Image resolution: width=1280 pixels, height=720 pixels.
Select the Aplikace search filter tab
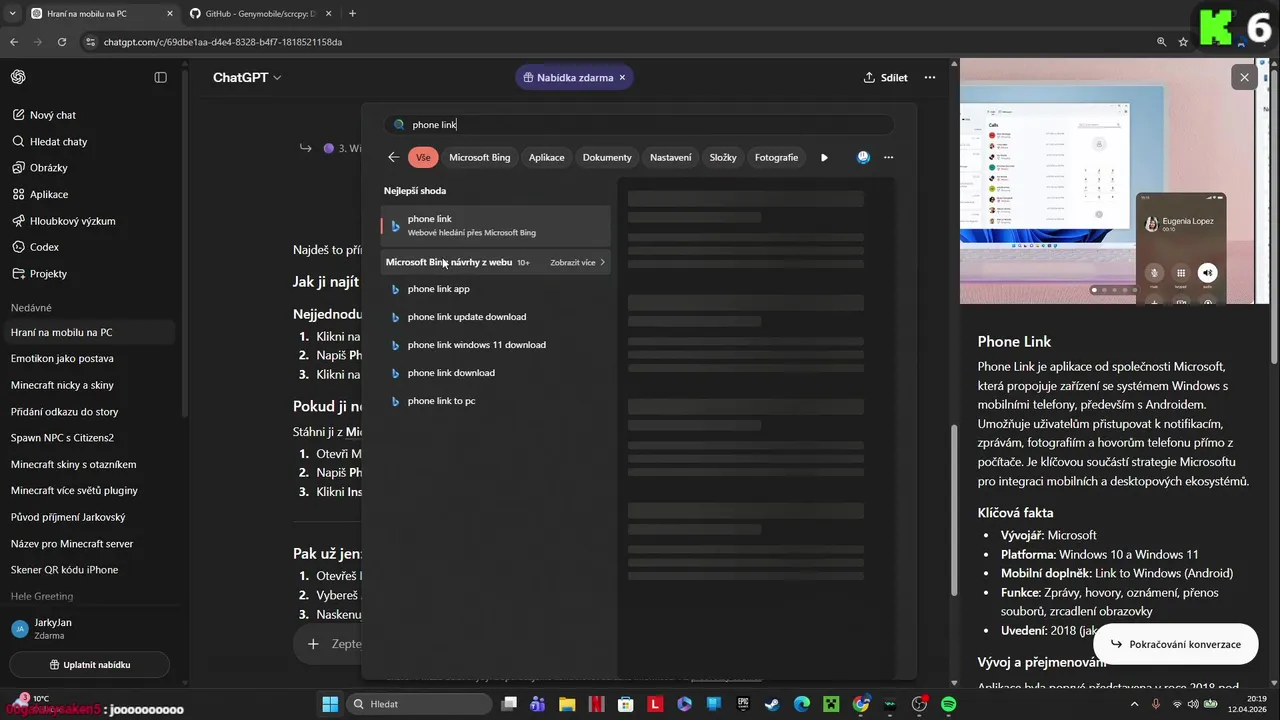click(x=546, y=157)
